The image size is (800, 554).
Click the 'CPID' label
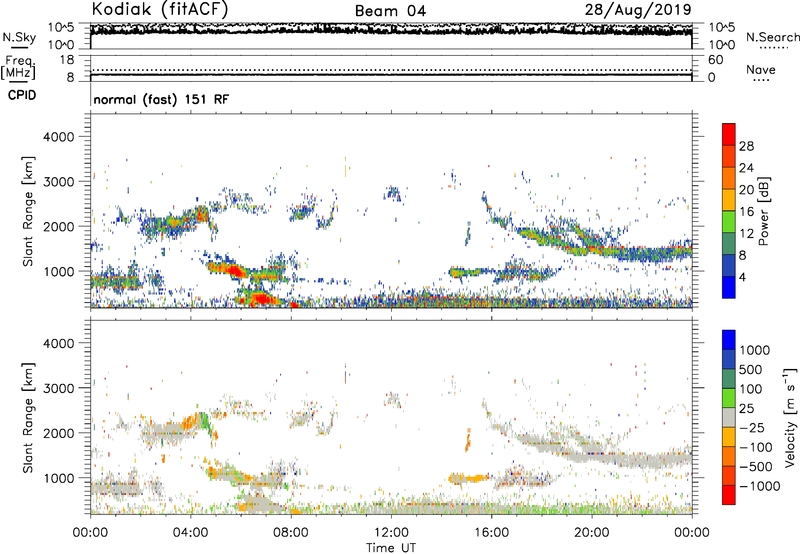click(22, 95)
